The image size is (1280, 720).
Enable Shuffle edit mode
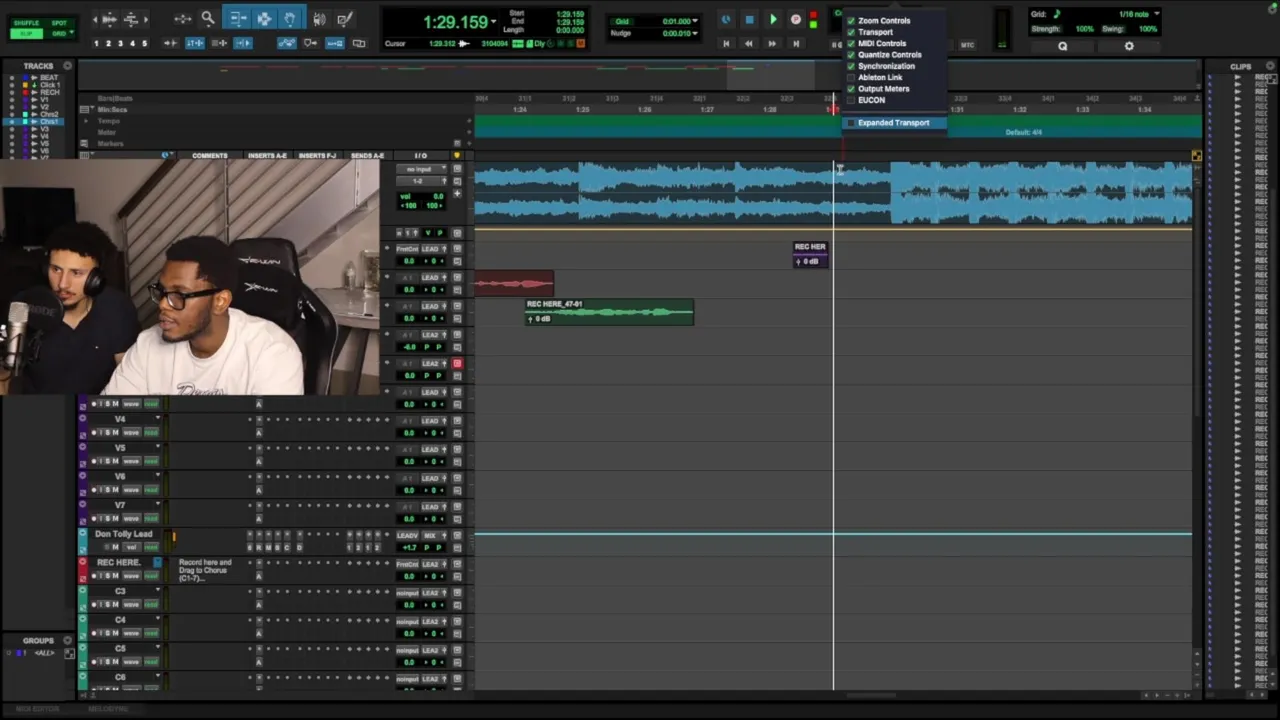tap(27, 22)
